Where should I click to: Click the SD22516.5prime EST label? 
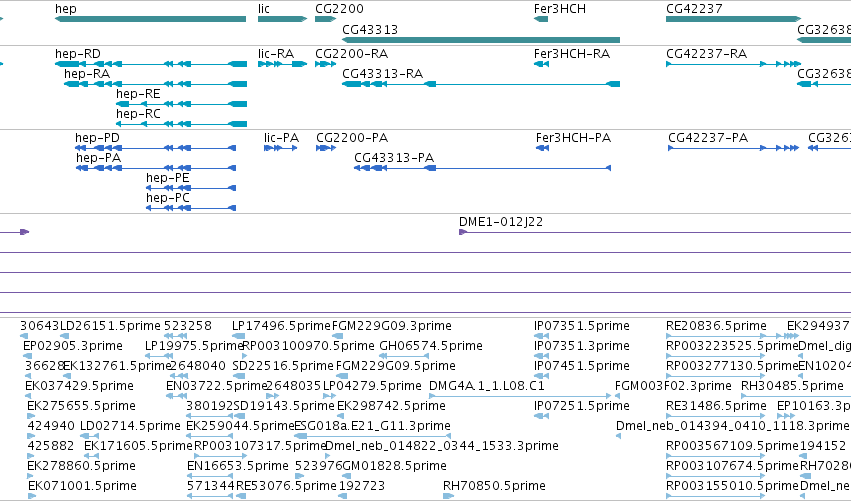pyautogui.click(x=283, y=366)
